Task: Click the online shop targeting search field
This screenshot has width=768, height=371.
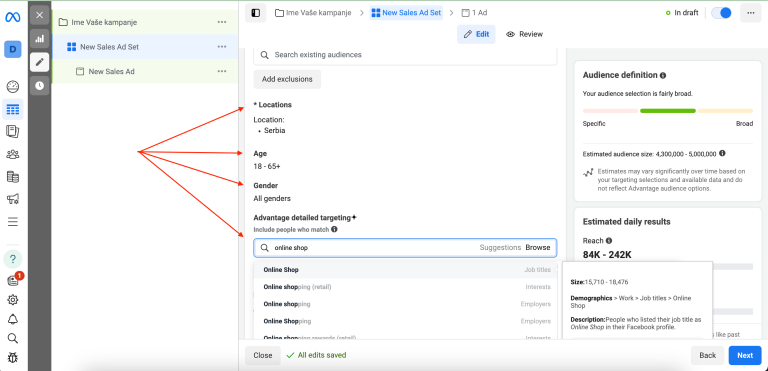Action: (x=405, y=247)
